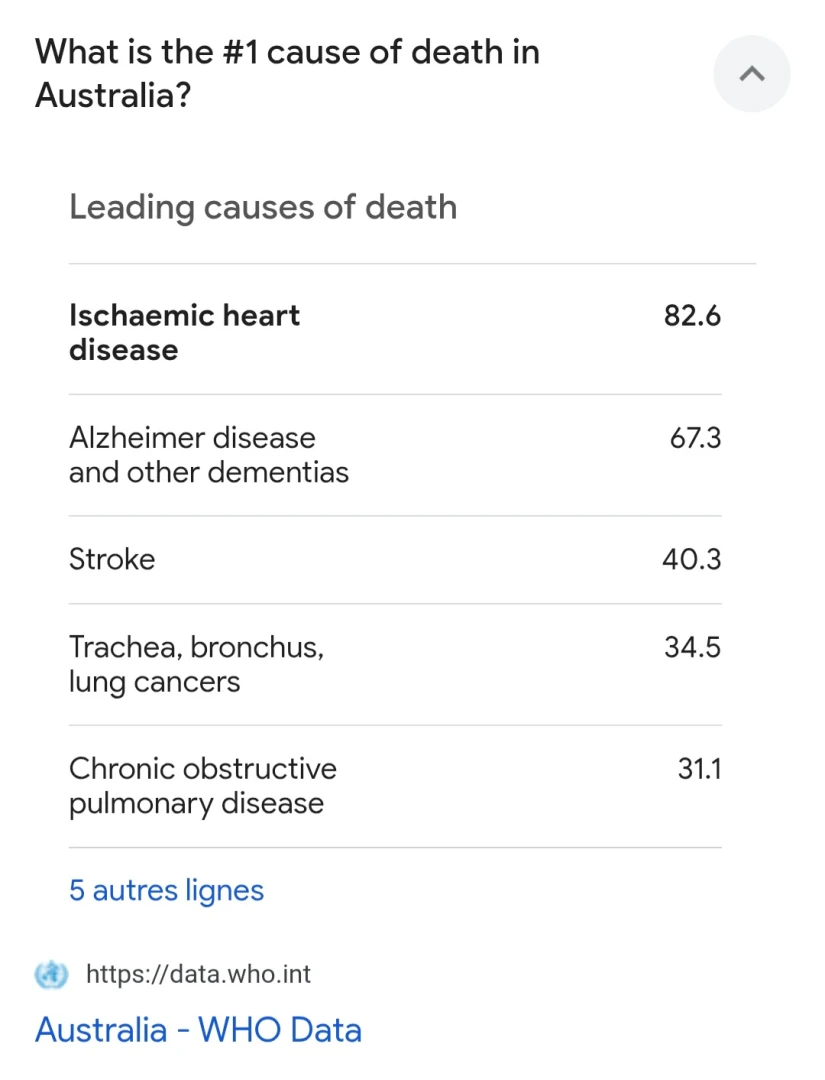Click the 40.3 value for Stroke
The height and width of the screenshot is (1080, 825).
(x=691, y=559)
